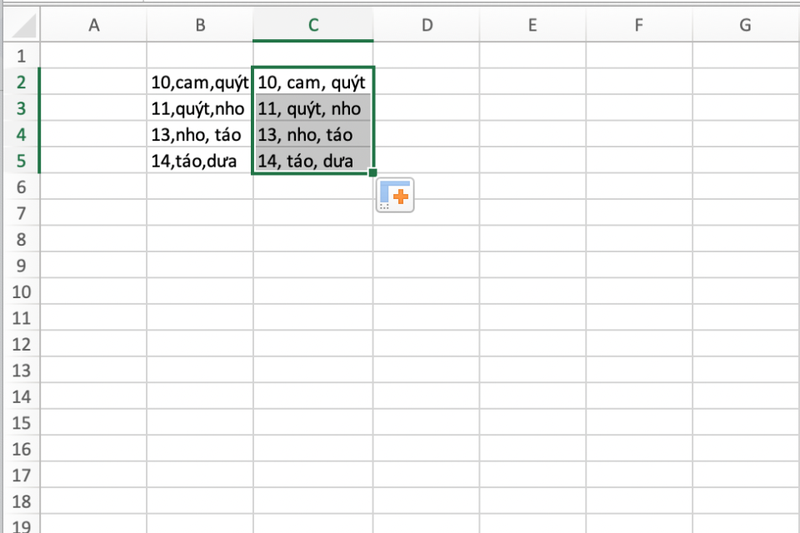Select column A header
The width and height of the screenshot is (800, 533).
pos(93,25)
